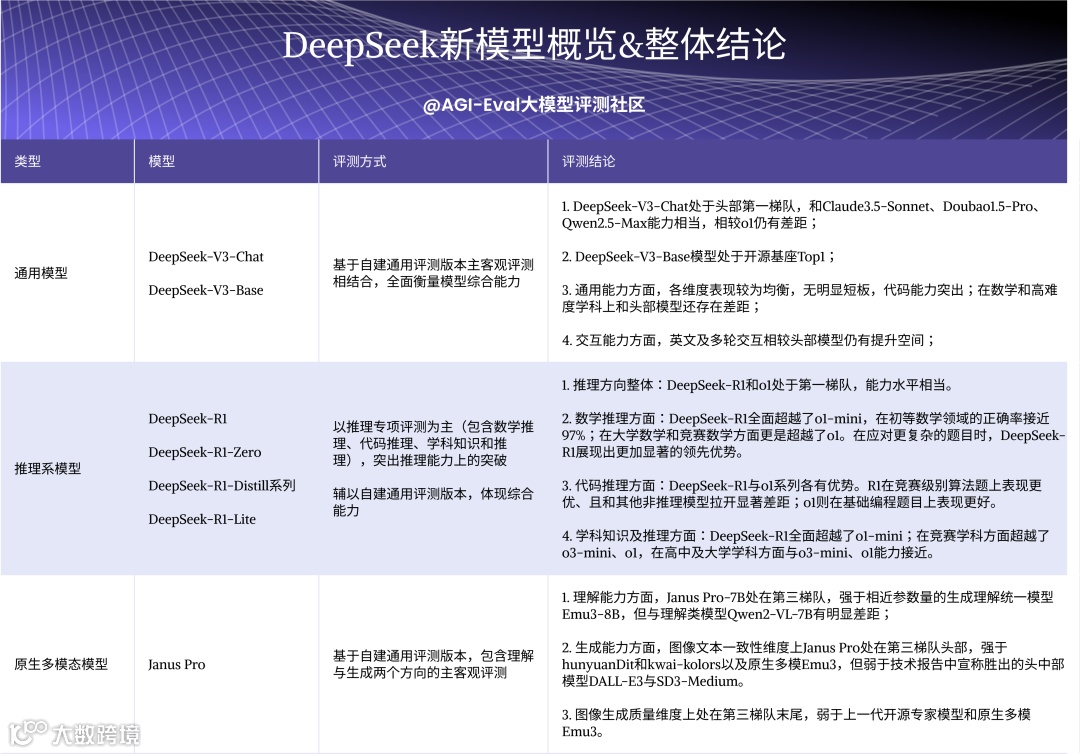
Task: Click conclusion '4. 学科知识及推理方面'
Action: click(x=806, y=545)
